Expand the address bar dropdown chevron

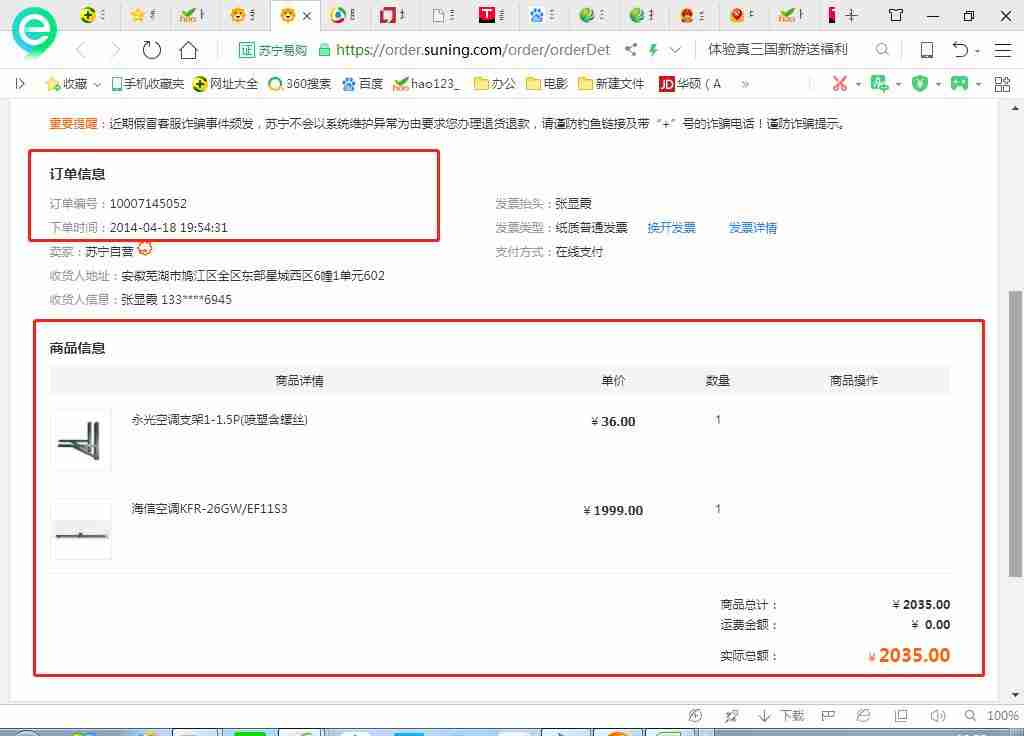pos(675,50)
